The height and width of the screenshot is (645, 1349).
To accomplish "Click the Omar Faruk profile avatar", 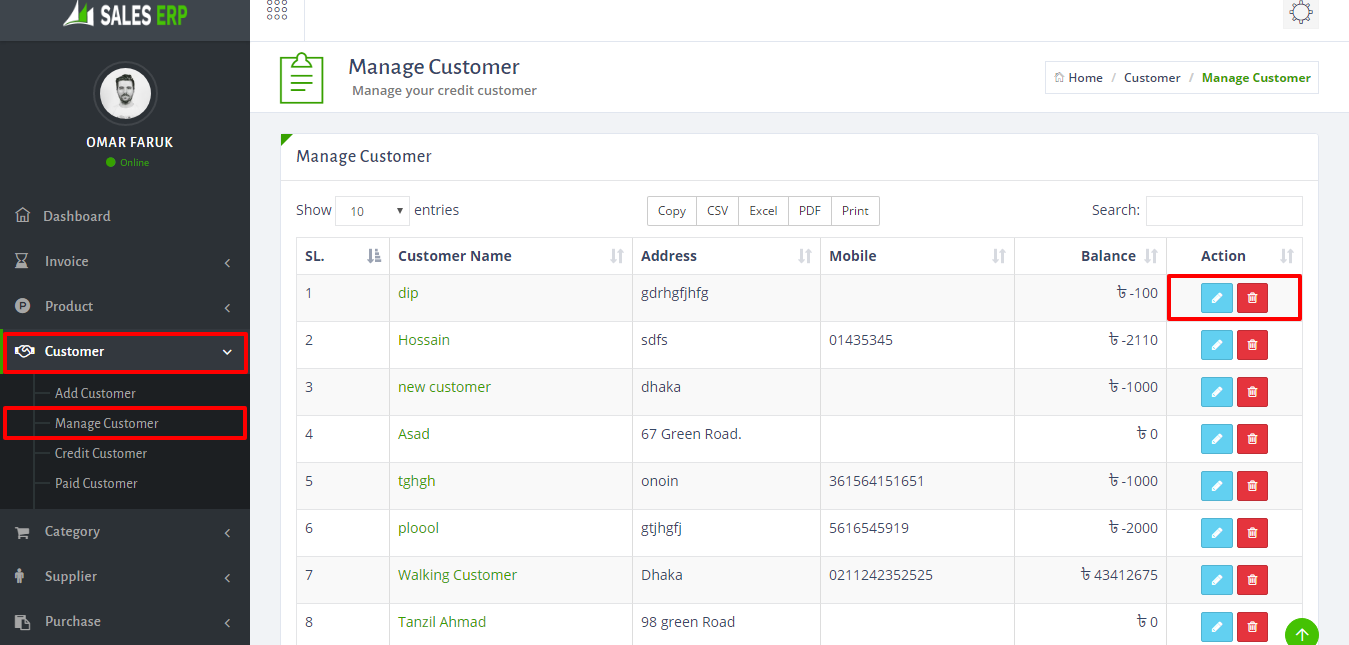I will pos(126,94).
